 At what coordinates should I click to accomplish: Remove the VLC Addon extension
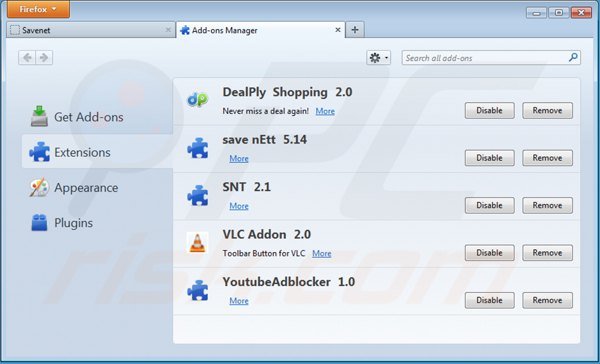(x=548, y=253)
